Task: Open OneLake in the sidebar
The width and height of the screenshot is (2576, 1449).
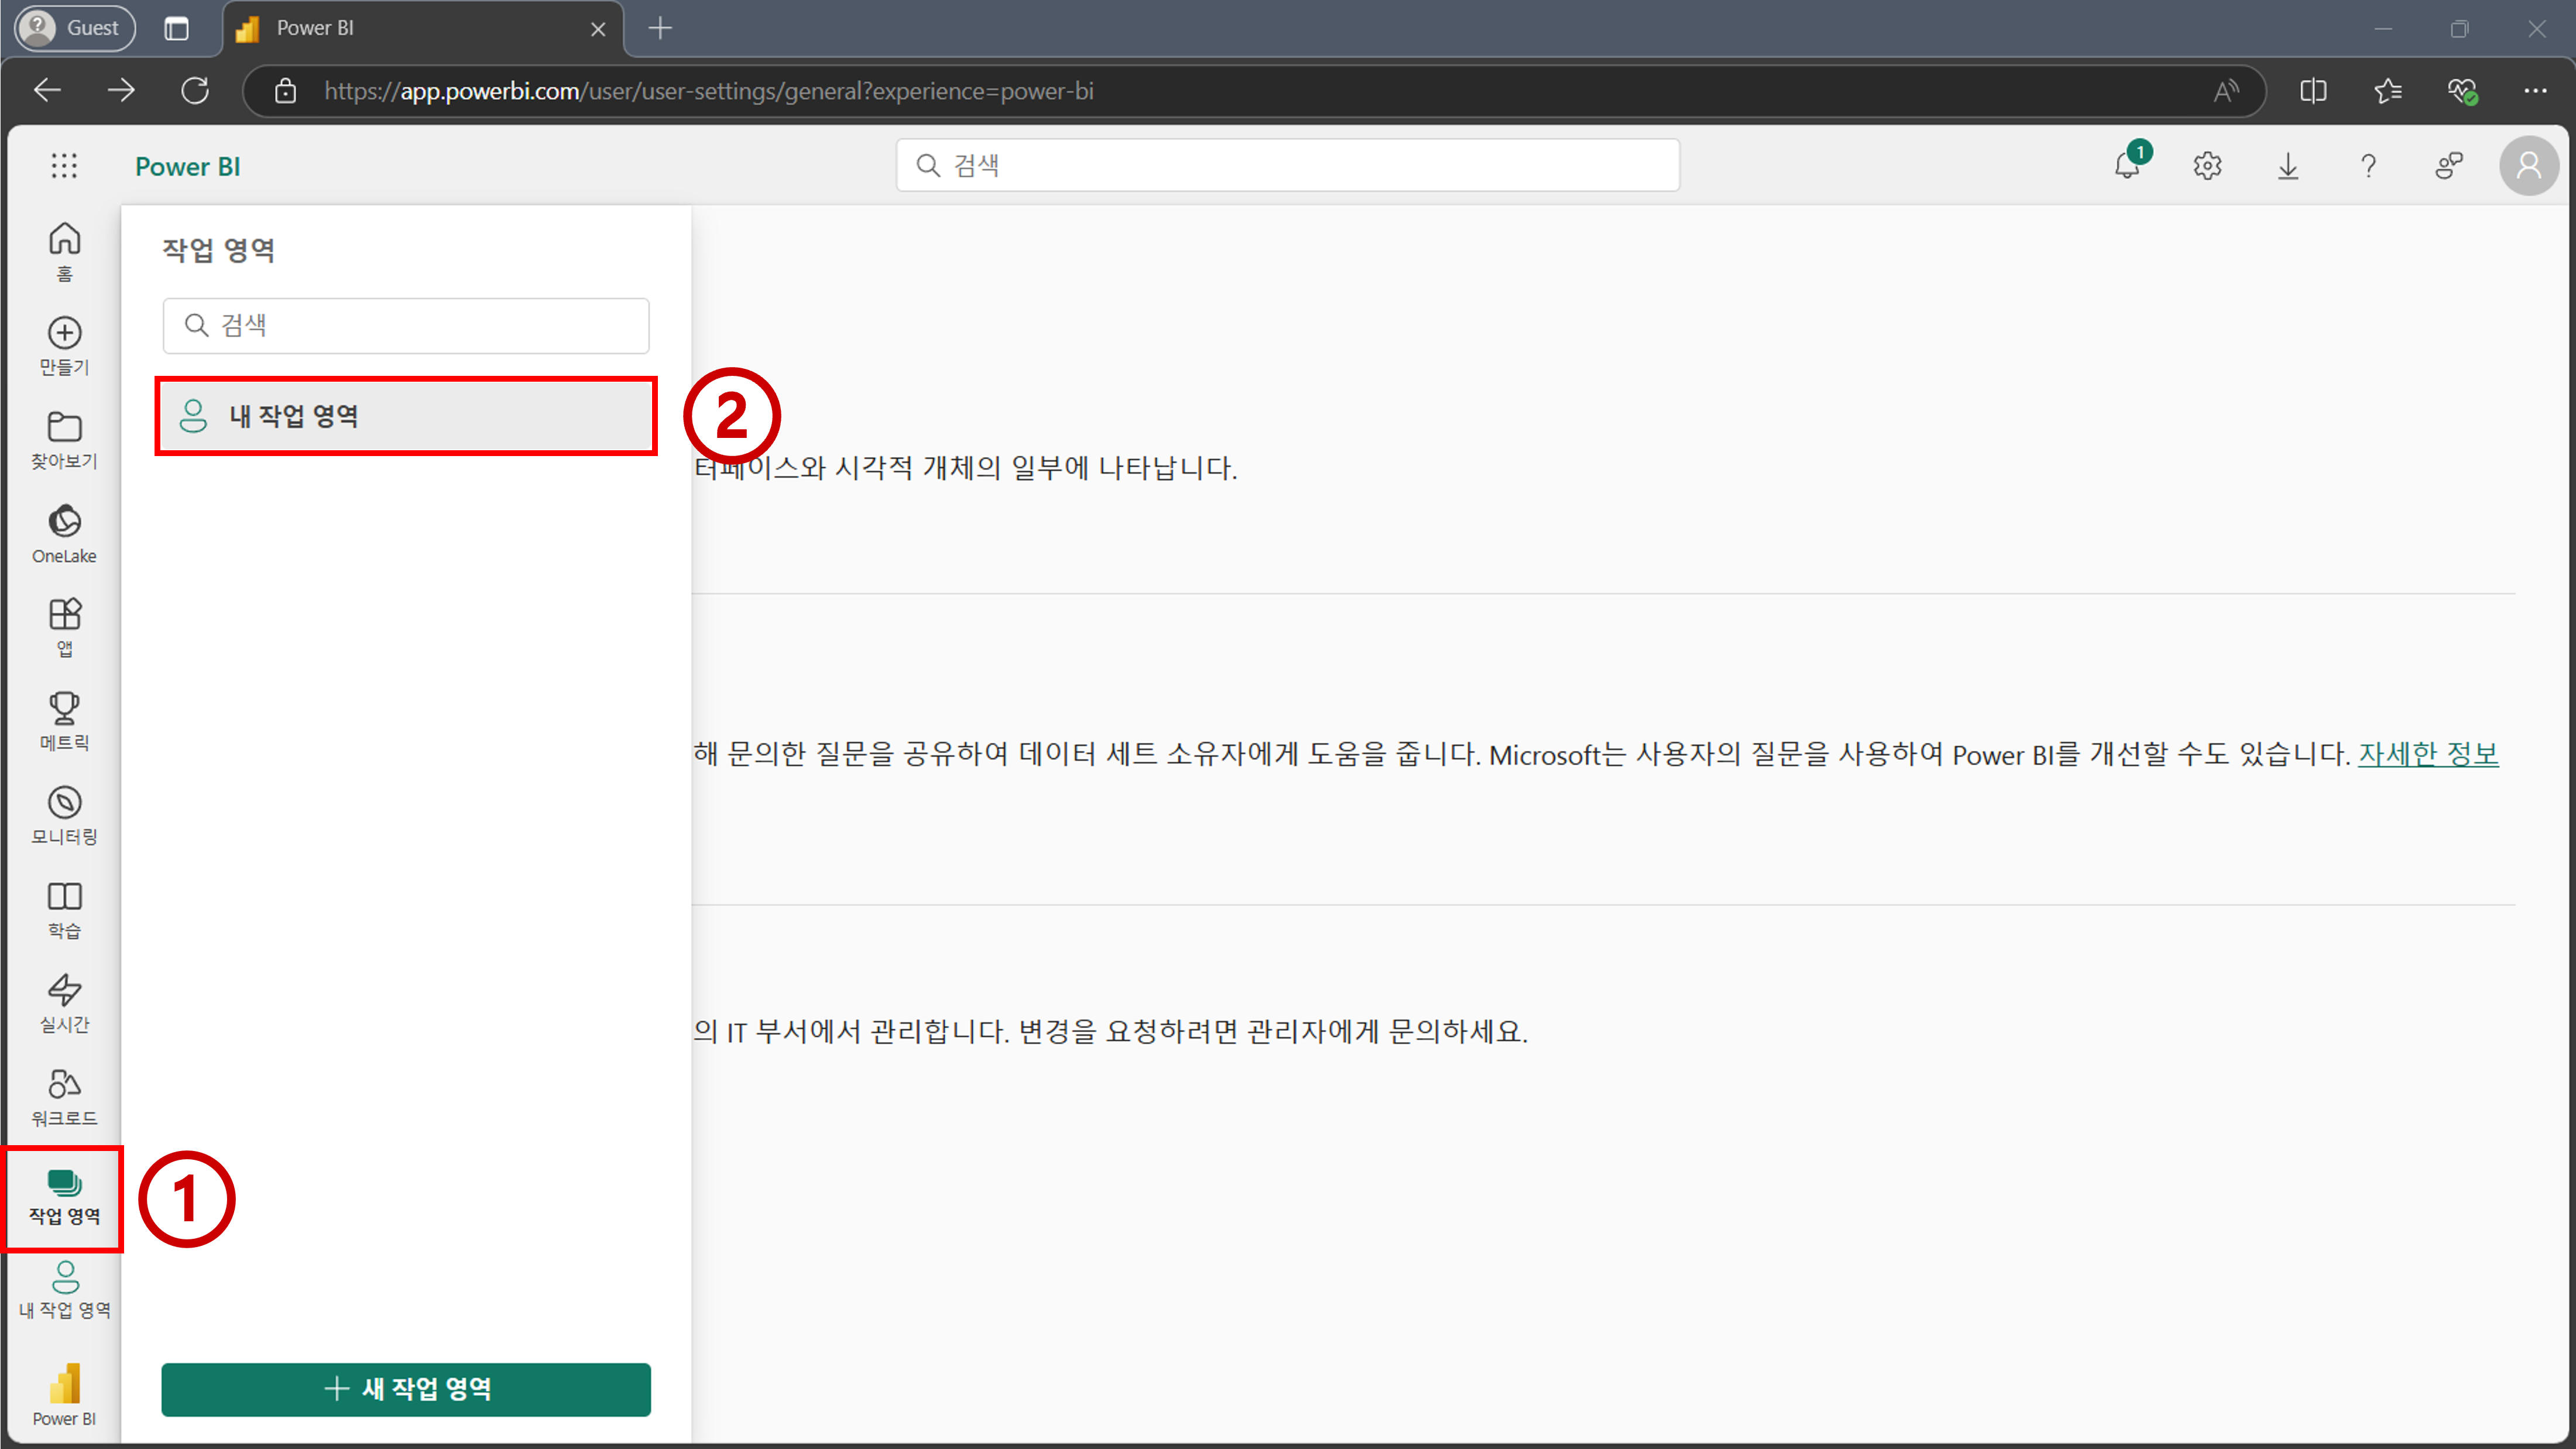Action: coord(64,533)
